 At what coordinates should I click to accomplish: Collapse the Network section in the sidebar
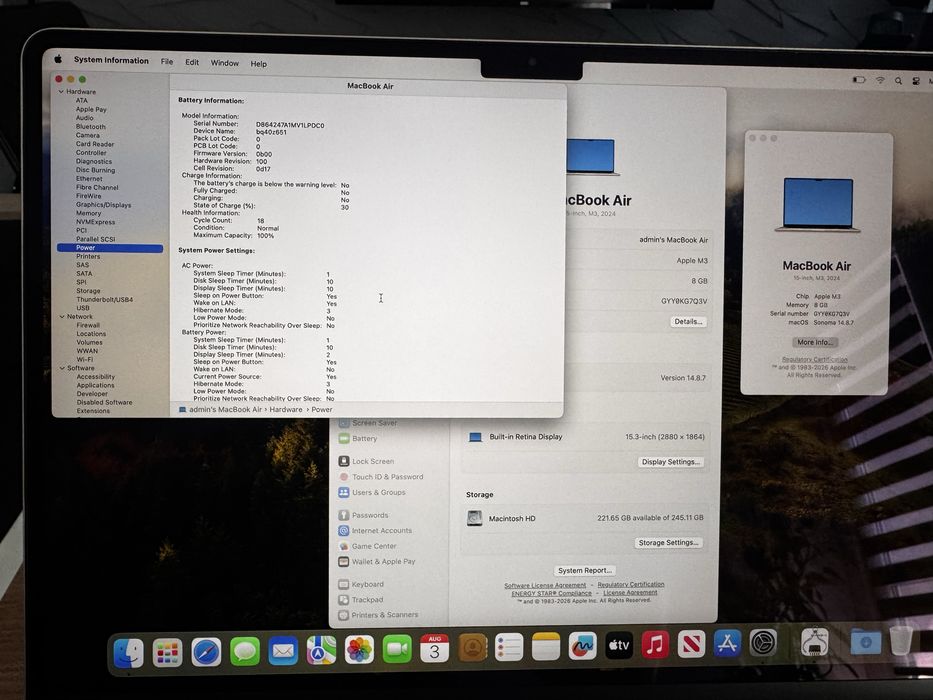pyautogui.click(x=62, y=317)
